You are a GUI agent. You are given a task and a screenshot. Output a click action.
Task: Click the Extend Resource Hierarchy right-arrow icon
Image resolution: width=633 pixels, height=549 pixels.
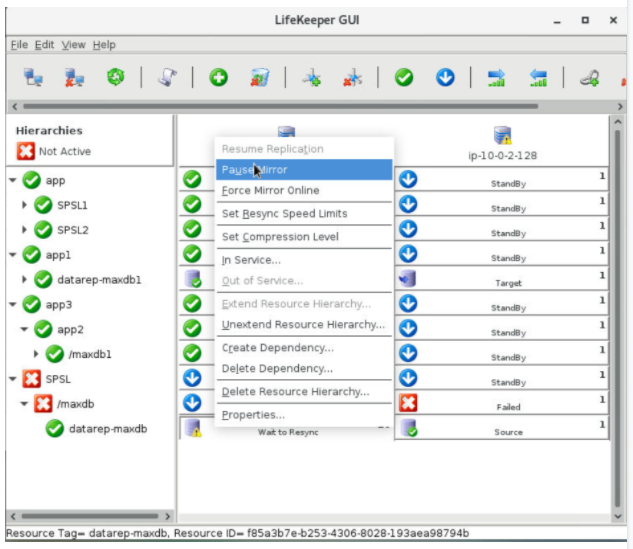coord(496,78)
